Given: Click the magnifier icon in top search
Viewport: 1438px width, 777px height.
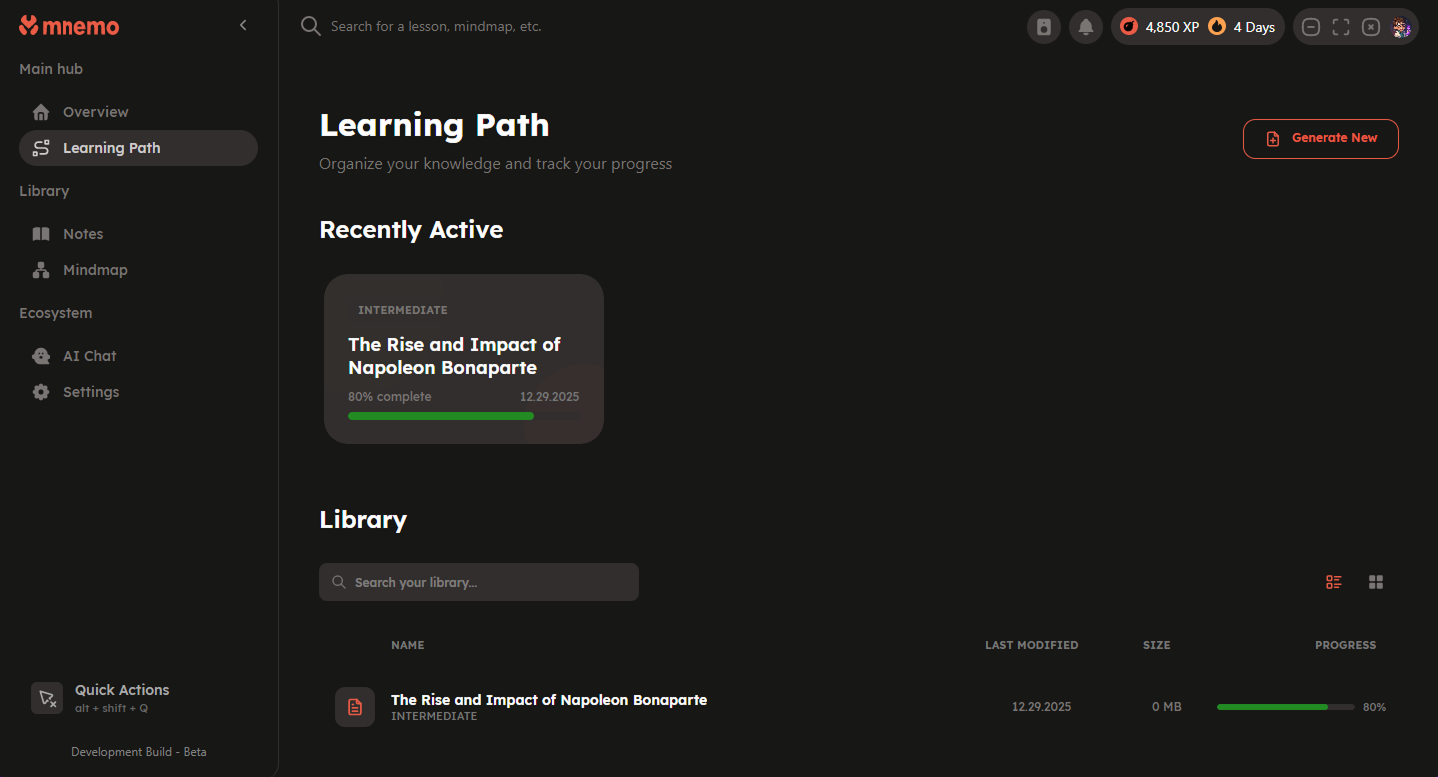Looking at the screenshot, I should click(311, 26).
